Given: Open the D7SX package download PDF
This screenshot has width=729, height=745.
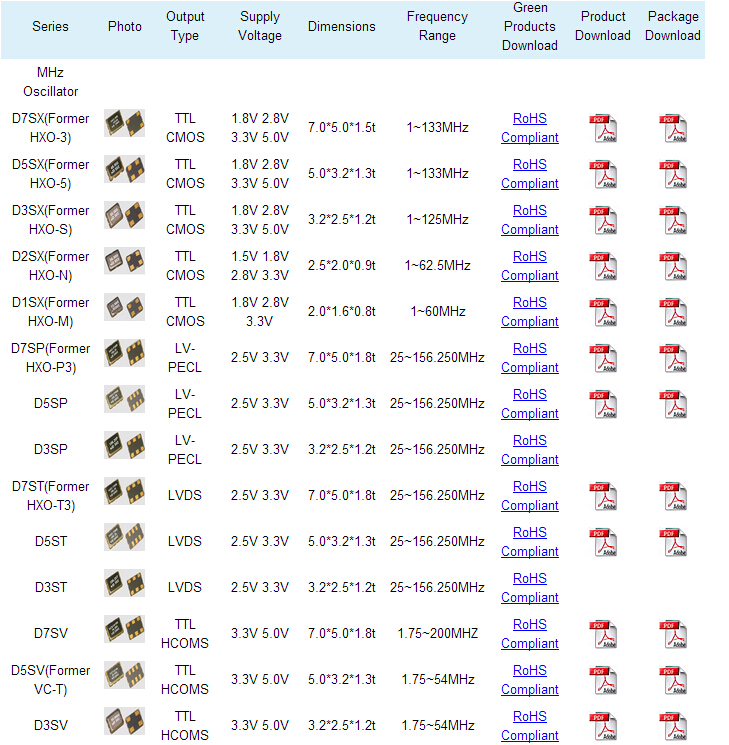Looking at the screenshot, I should (x=672, y=128).
